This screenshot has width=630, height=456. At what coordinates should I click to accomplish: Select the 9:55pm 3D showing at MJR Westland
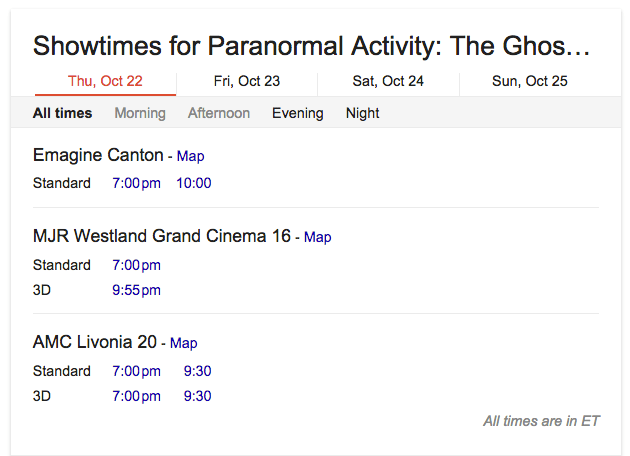(137, 290)
